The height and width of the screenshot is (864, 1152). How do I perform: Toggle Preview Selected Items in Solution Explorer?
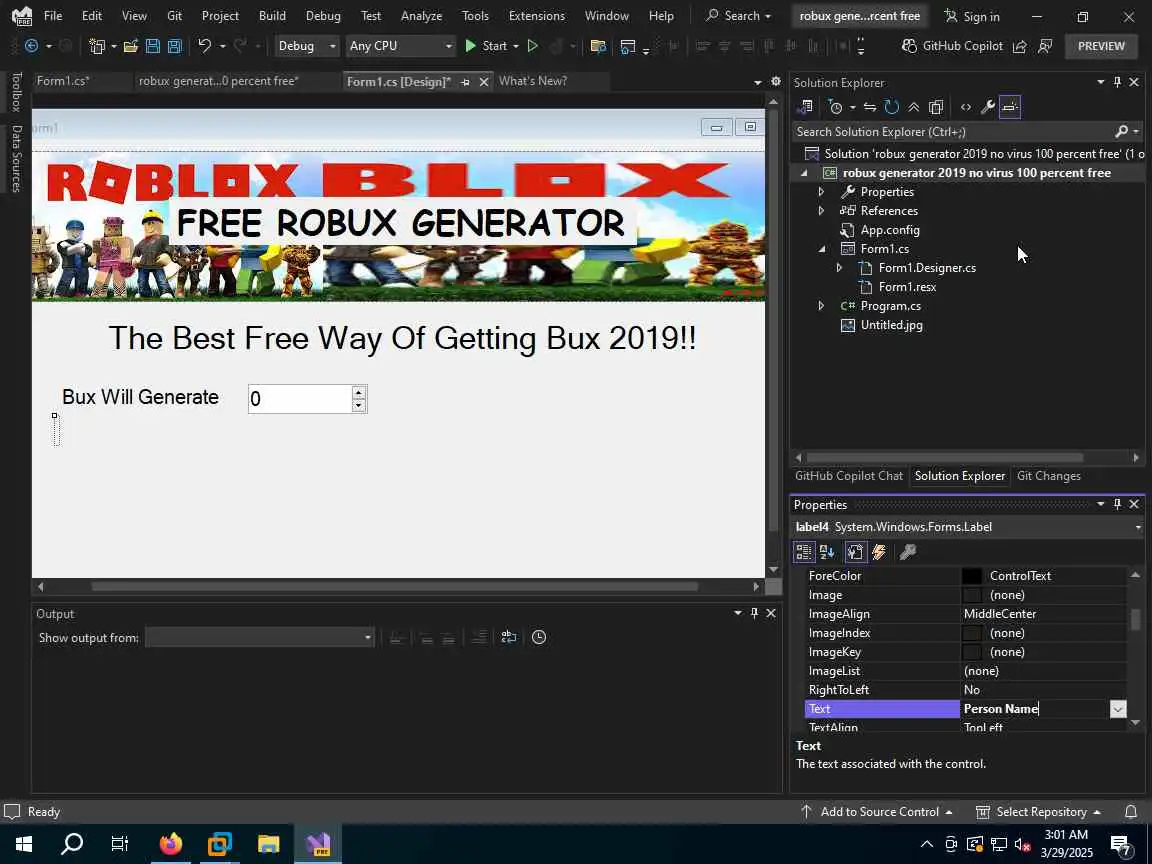[1010, 107]
